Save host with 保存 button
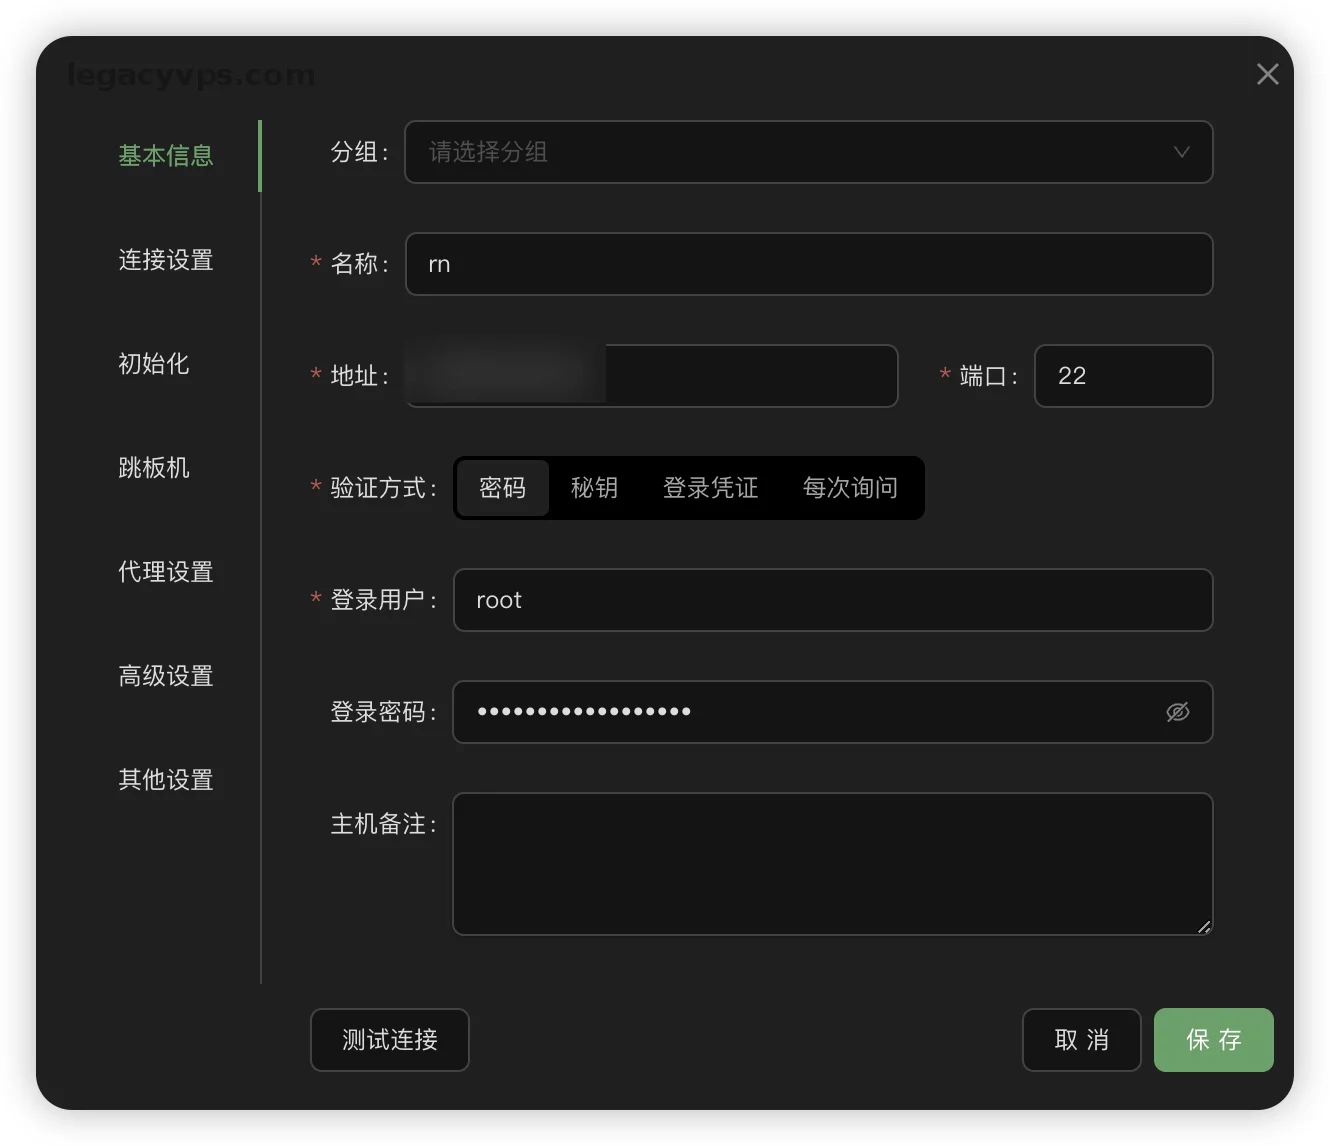This screenshot has width=1330, height=1146. click(1213, 1040)
